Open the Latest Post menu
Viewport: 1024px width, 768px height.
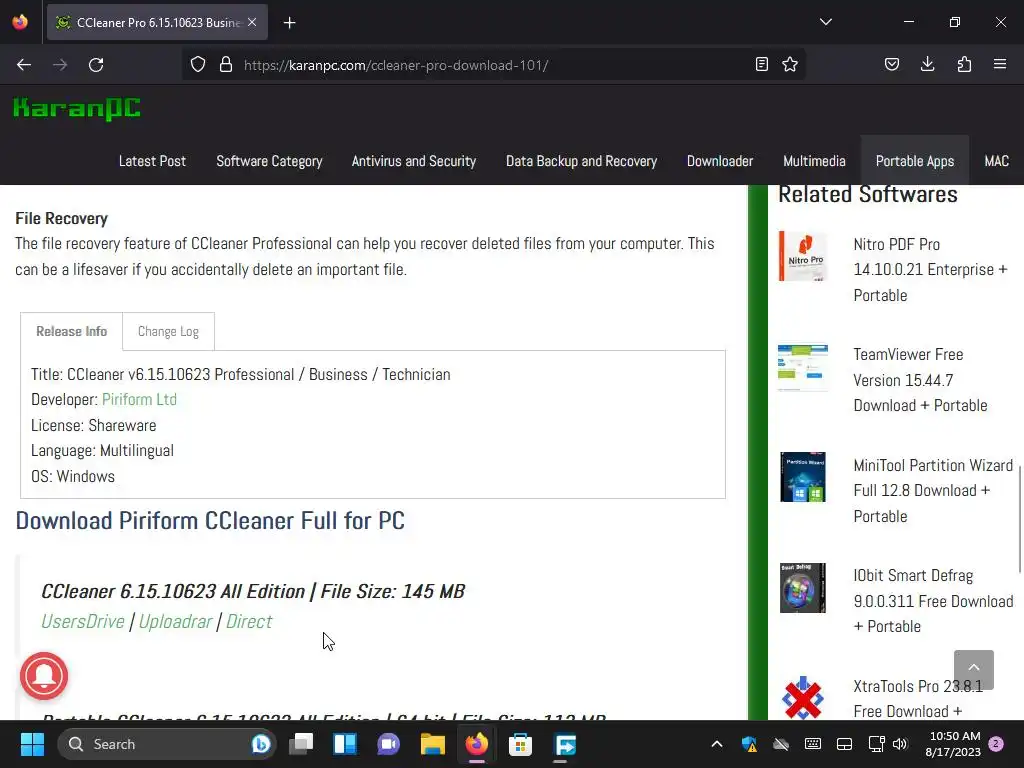tap(152, 161)
